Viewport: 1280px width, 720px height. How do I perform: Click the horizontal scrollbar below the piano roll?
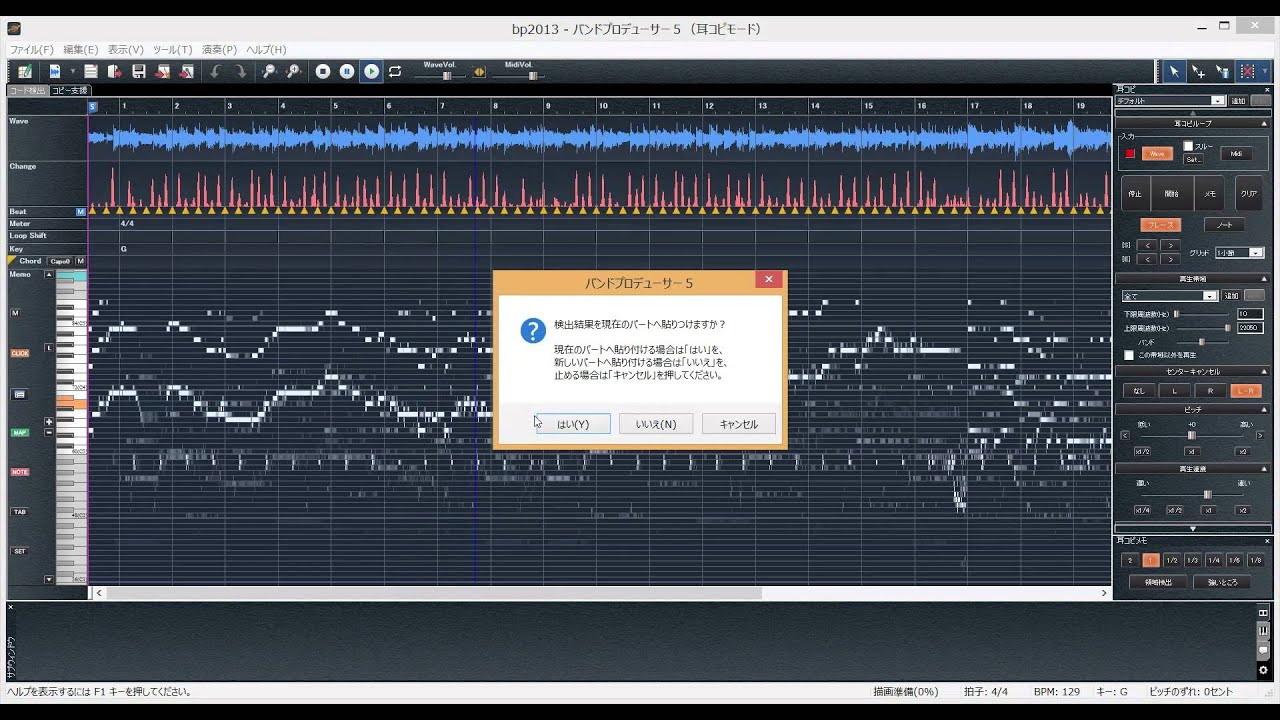click(x=434, y=593)
